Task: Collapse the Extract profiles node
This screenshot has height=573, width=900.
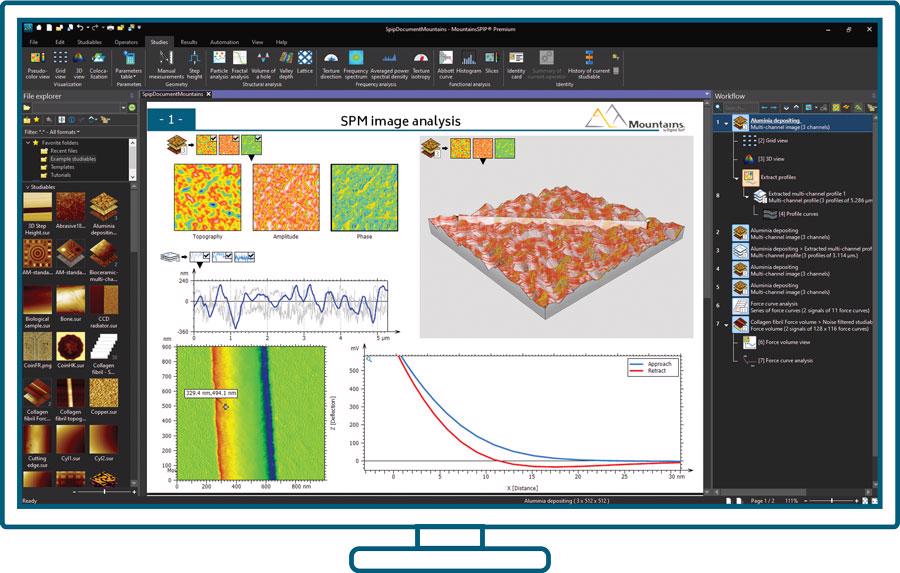Action: (x=736, y=179)
